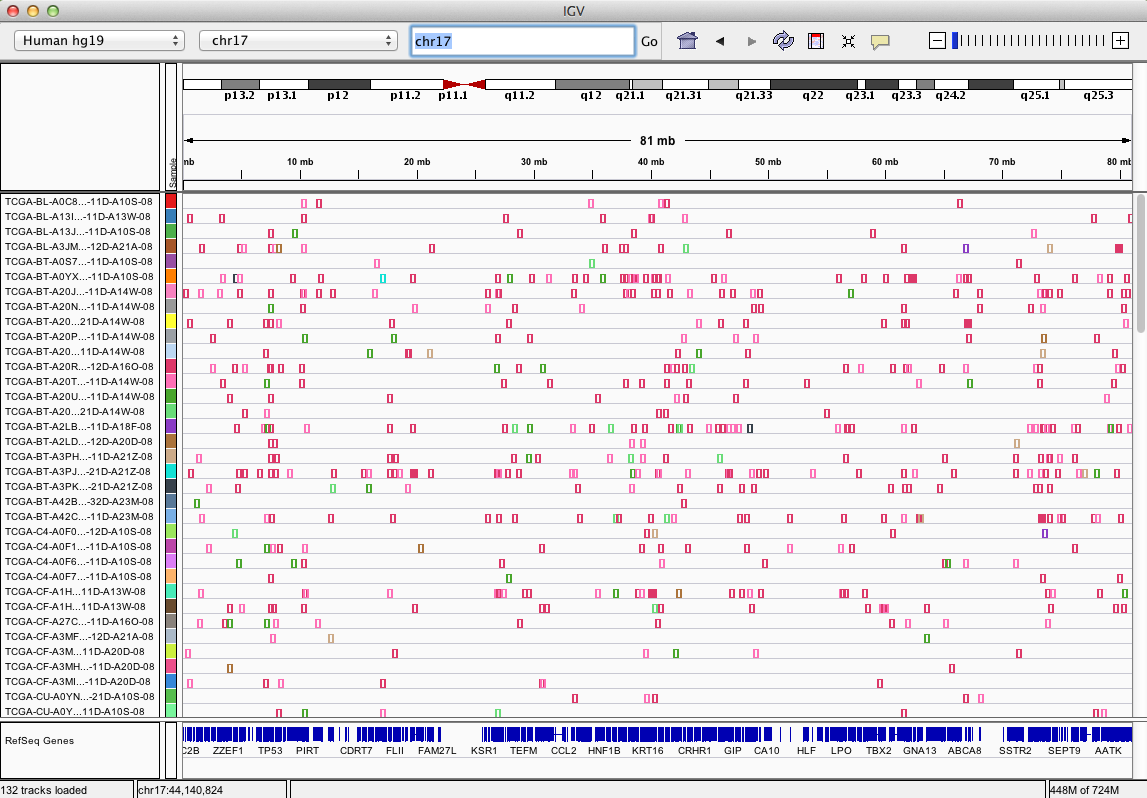This screenshot has width=1147, height=798.
Task: Open the Human hg19 genome dropdown
Action: click(x=98, y=41)
